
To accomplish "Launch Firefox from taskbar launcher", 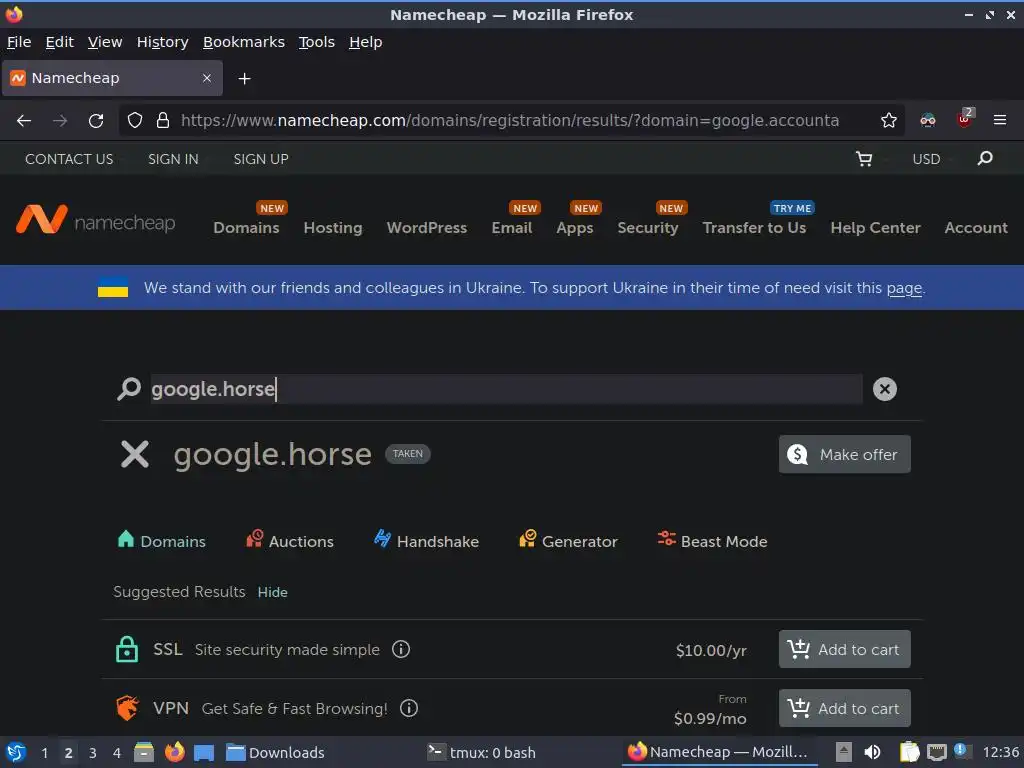I will 174,752.
